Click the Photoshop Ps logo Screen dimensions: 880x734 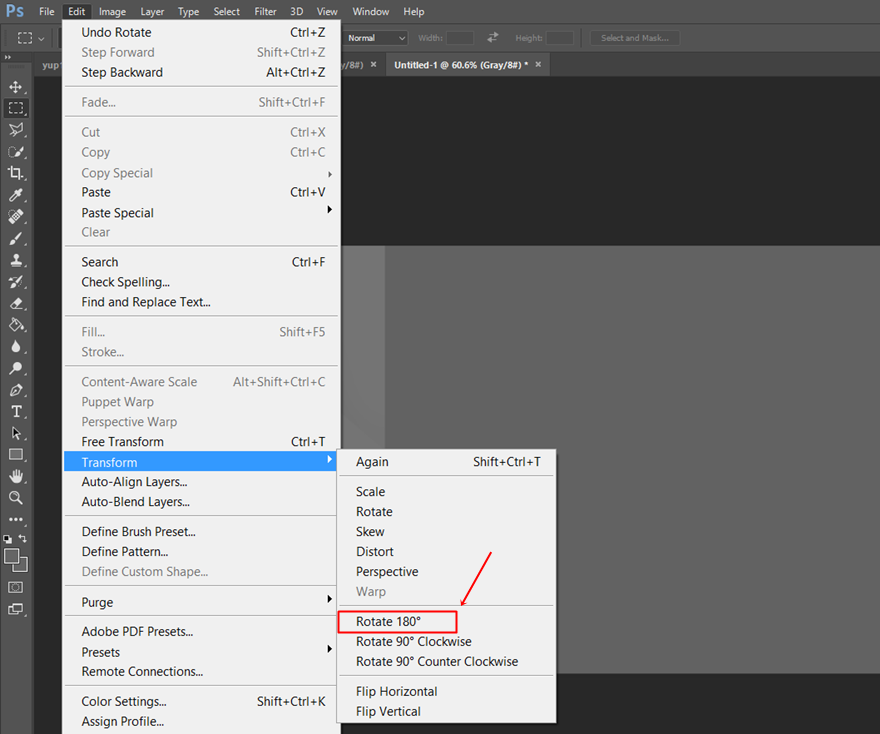pos(15,11)
